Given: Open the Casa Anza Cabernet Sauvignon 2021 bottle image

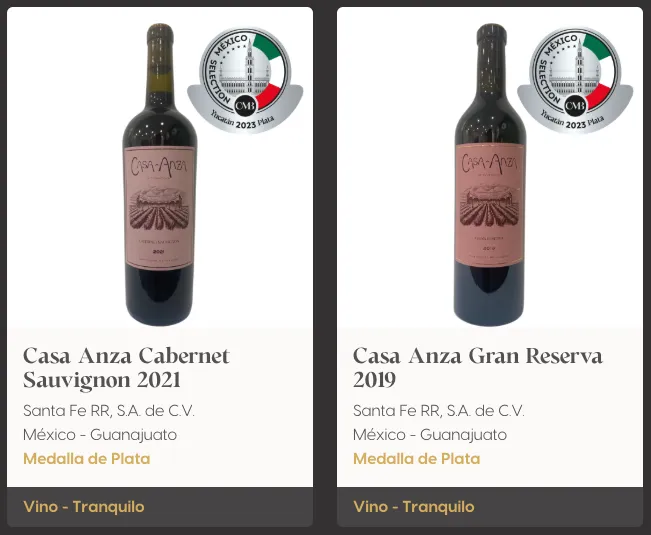Looking at the screenshot, I should tap(160, 174).
